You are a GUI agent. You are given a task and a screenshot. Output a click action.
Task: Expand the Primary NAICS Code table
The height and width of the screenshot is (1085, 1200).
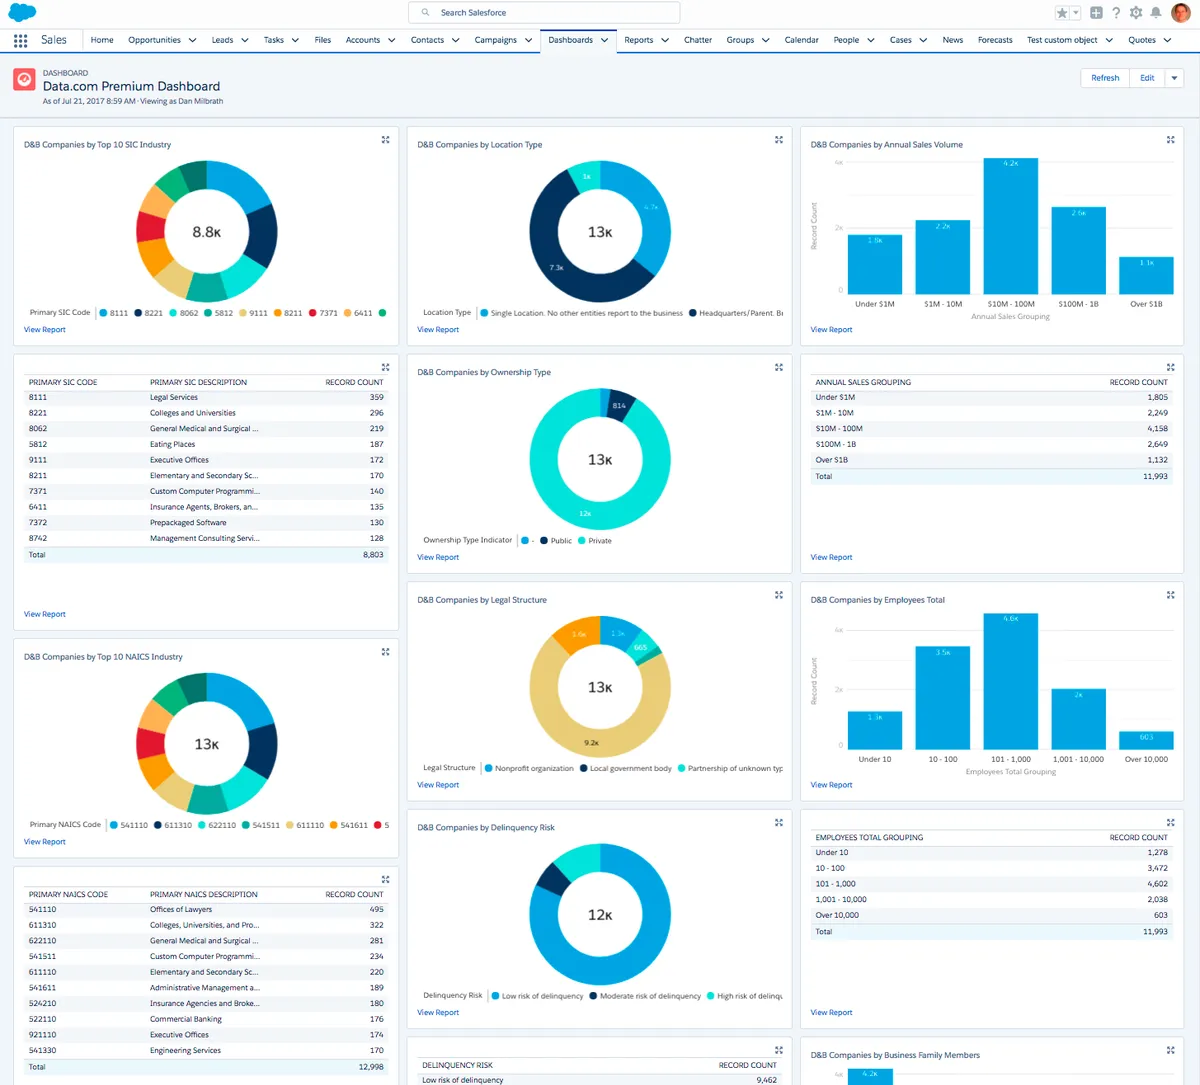pyautogui.click(x=385, y=879)
